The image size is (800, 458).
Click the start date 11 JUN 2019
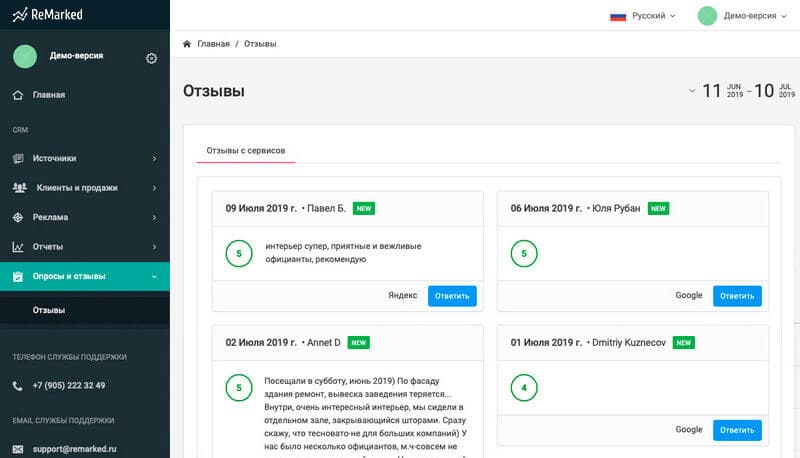point(723,91)
